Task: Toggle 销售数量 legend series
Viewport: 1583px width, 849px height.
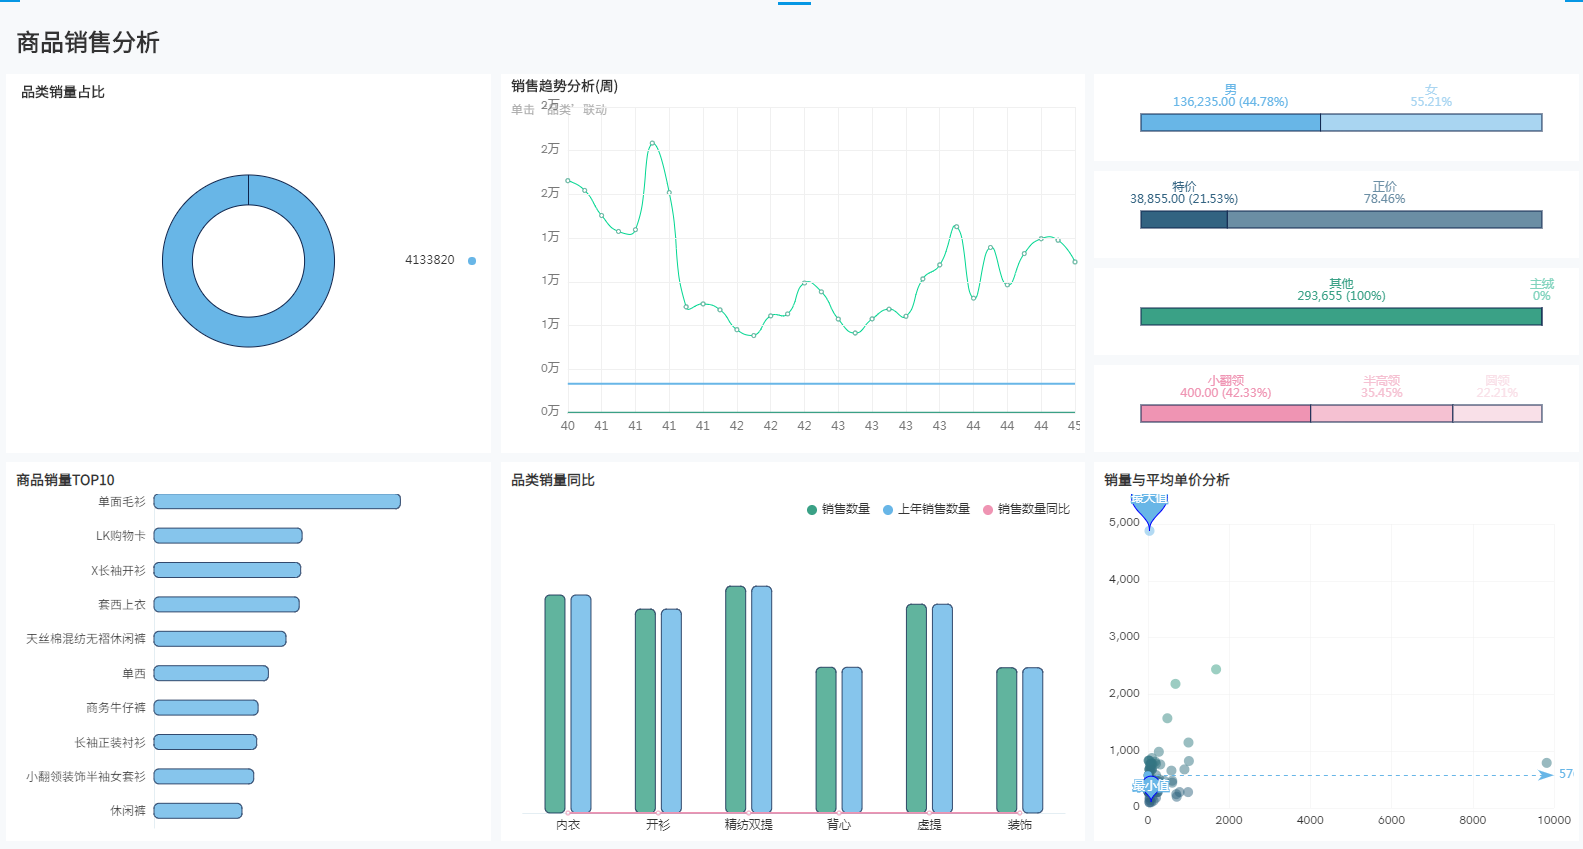Action: click(x=838, y=509)
